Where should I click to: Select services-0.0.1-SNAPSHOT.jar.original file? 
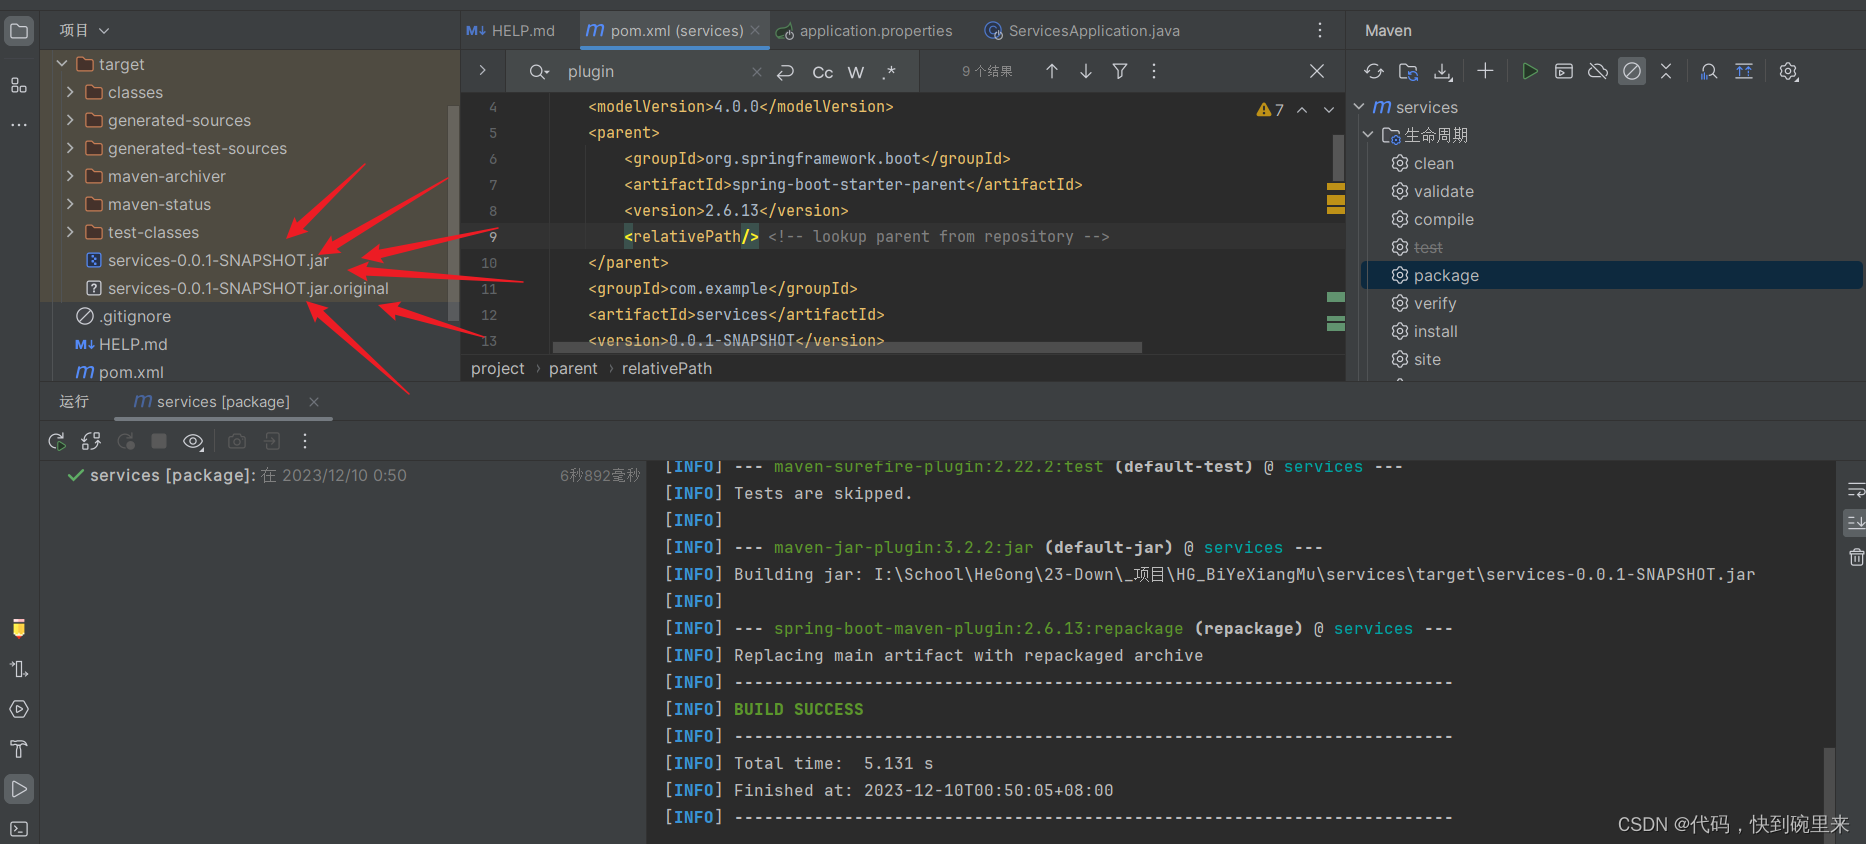(x=248, y=288)
